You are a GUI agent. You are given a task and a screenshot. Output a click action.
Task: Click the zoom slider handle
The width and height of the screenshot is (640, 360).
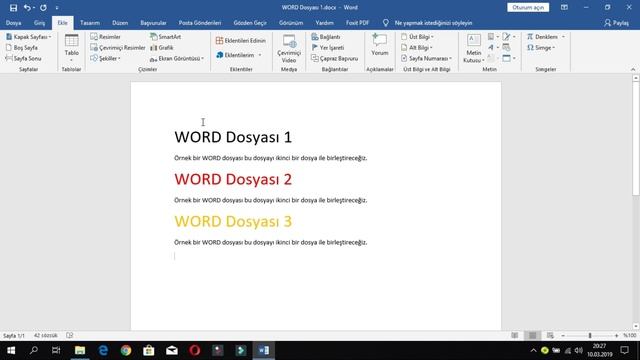point(590,336)
